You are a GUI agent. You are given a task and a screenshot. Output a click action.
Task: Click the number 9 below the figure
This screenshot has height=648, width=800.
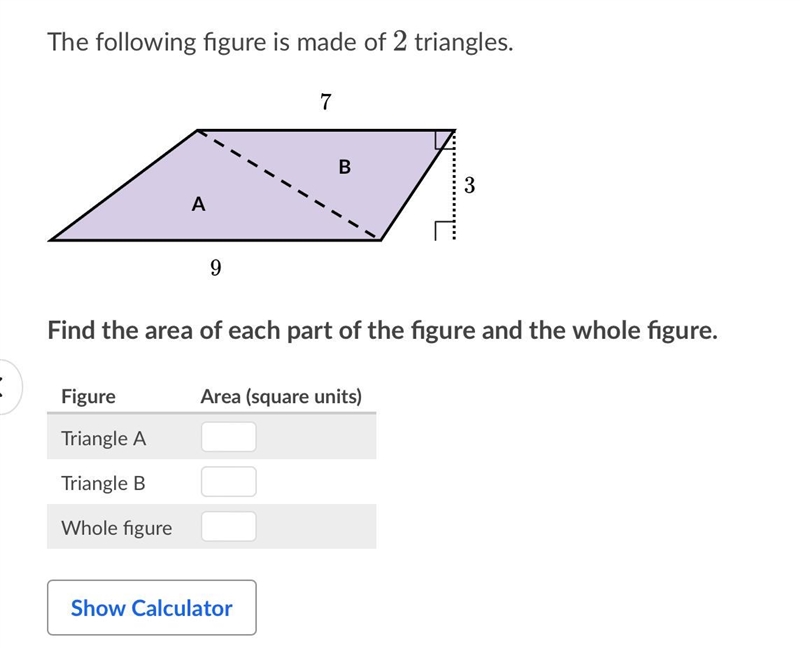click(215, 267)
